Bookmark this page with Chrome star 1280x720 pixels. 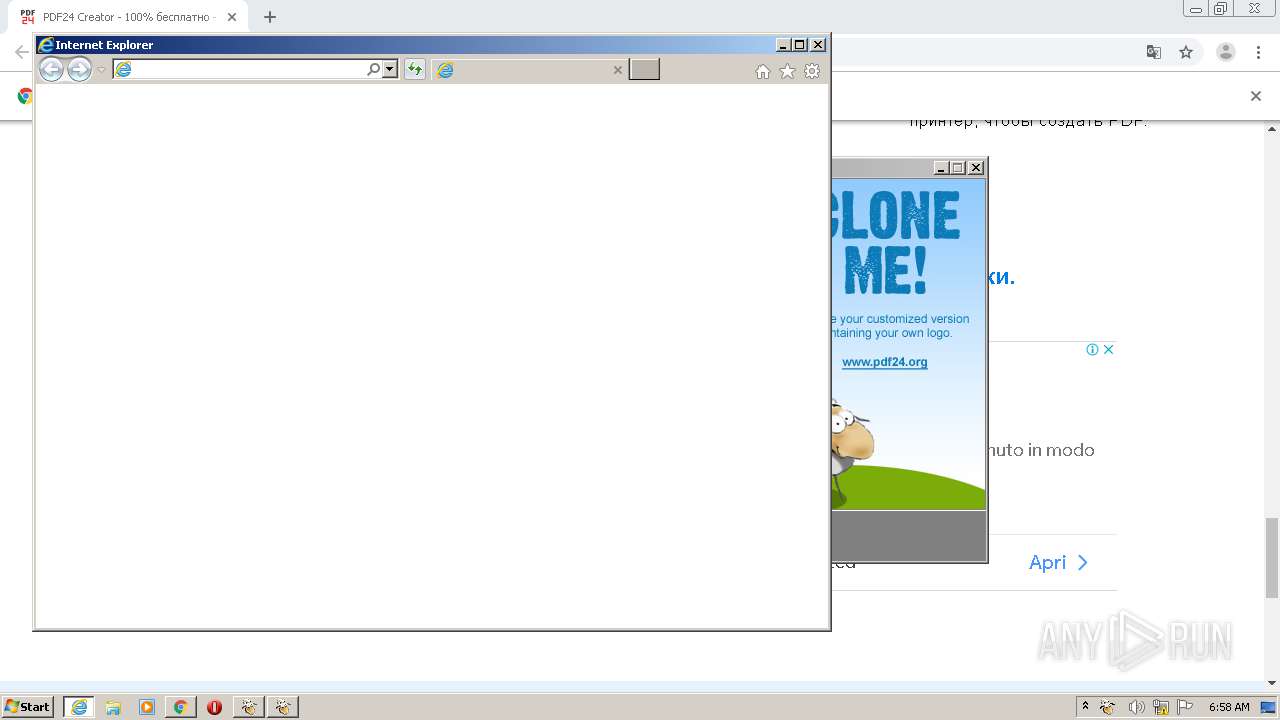tap(1186, 52)
